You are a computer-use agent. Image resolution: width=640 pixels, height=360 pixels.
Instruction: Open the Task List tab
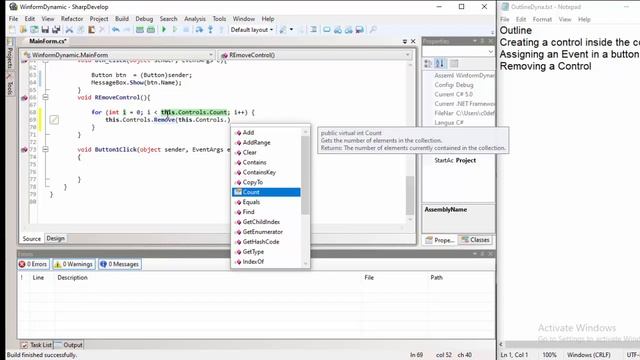tap(37, 345)
